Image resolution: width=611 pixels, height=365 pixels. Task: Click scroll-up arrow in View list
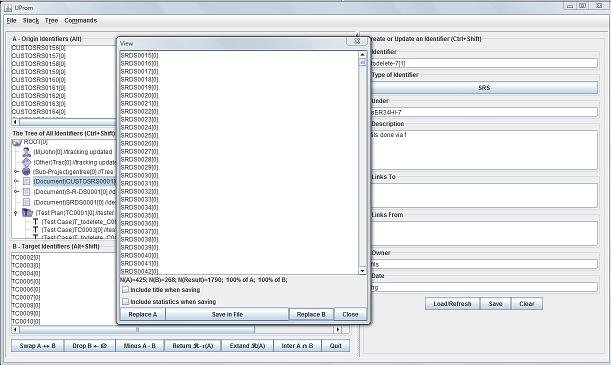click(362, 55)
